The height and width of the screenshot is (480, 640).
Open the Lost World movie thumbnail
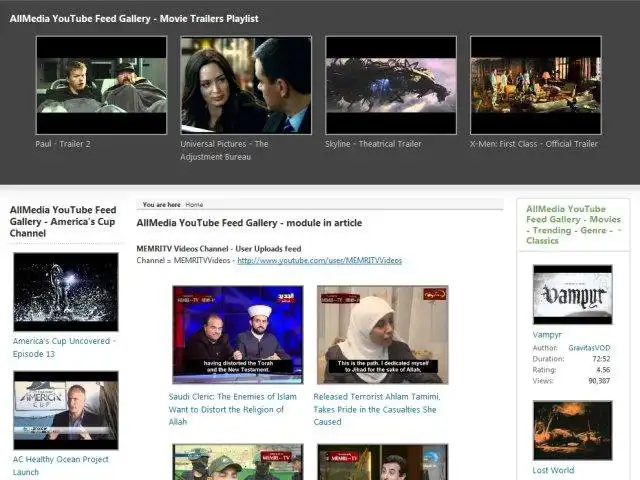[x=573, y=430]
